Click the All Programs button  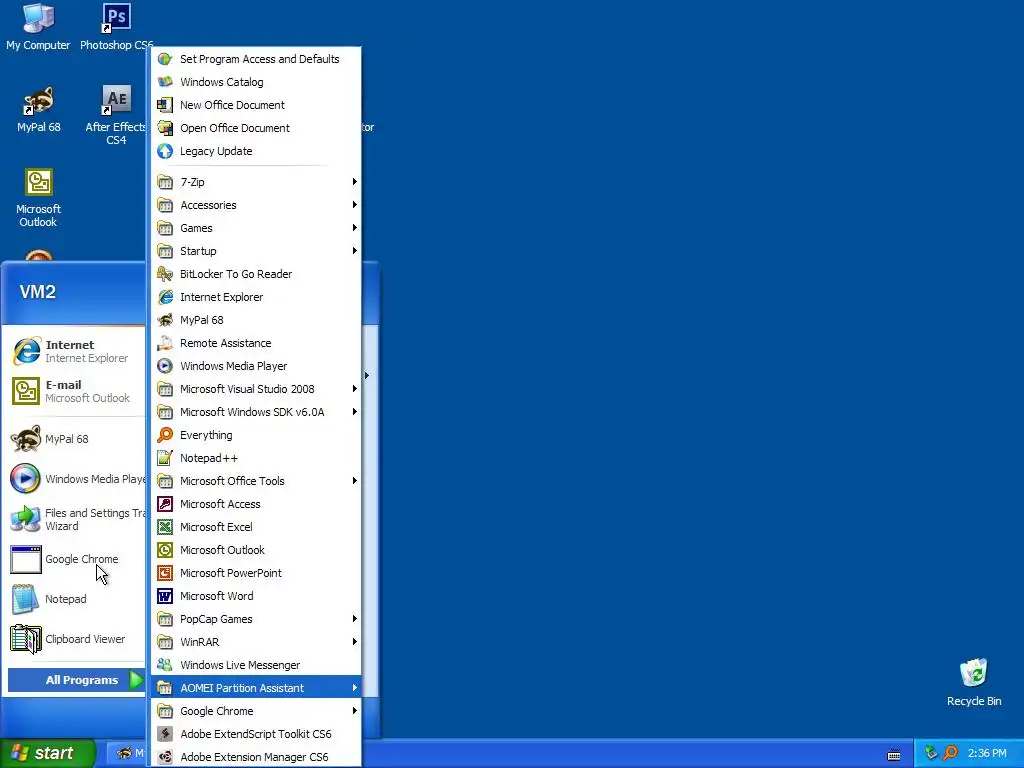(x=76, y=680)
